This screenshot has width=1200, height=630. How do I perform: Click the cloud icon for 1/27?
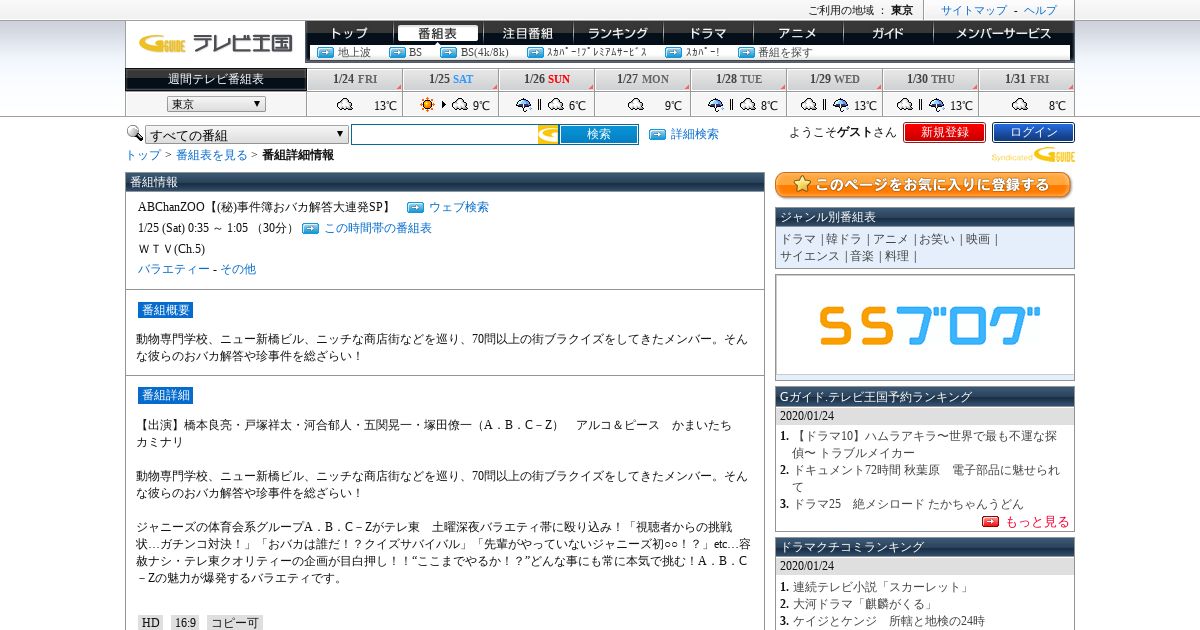tap(636, 104)
